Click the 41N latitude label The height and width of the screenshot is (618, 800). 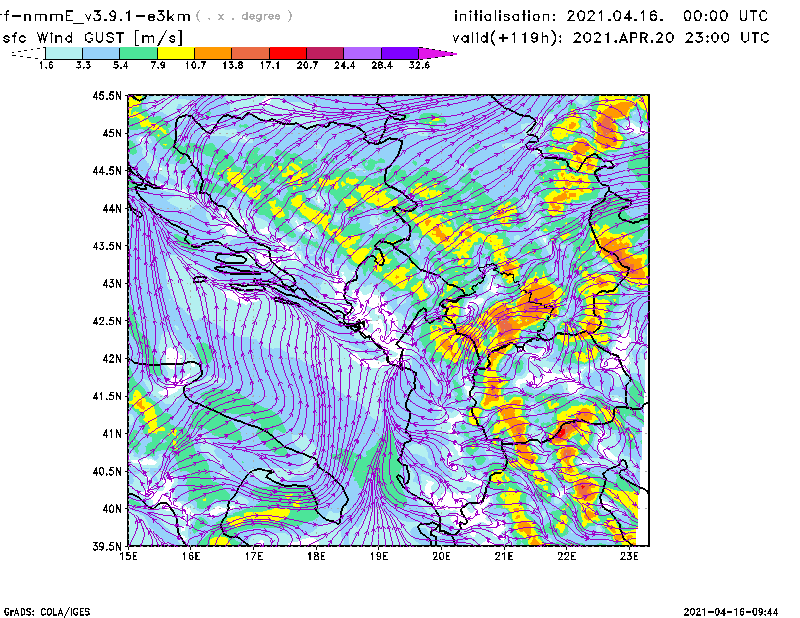click(x=112, y=434)
